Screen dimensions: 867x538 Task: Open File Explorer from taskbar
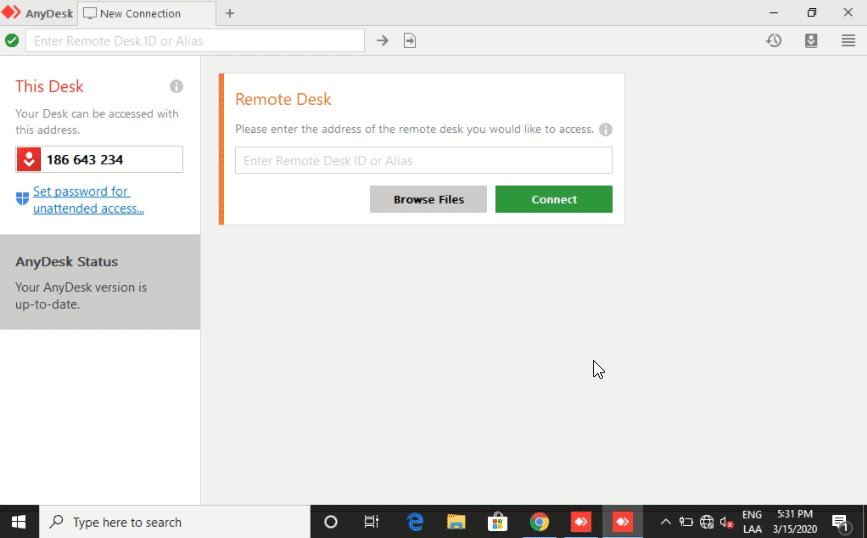click(456, 521)
